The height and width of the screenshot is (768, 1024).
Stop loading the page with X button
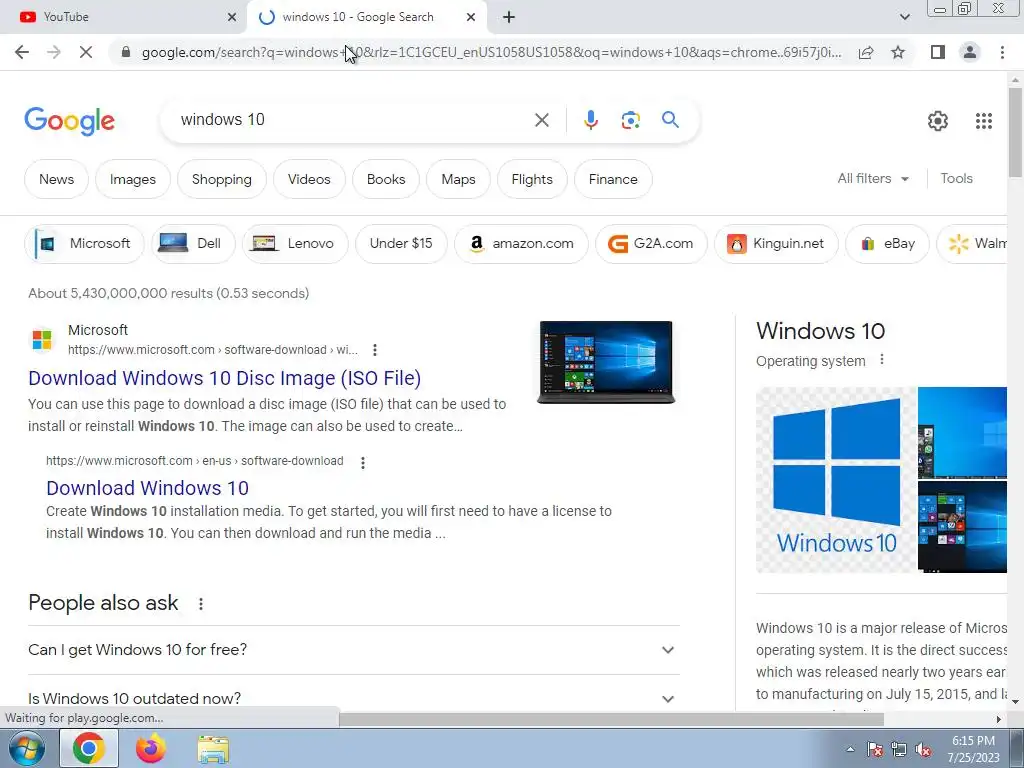tap(86, 52)
